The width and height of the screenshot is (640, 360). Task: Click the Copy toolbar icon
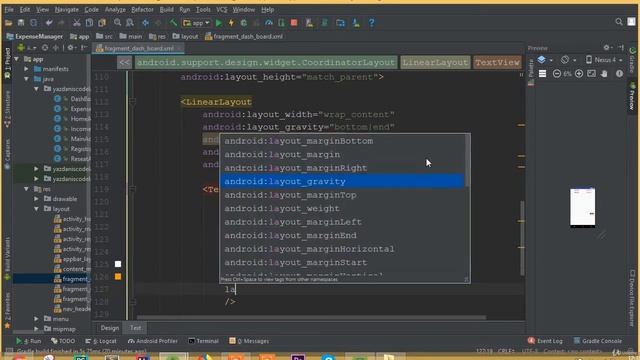pos(89,23)
